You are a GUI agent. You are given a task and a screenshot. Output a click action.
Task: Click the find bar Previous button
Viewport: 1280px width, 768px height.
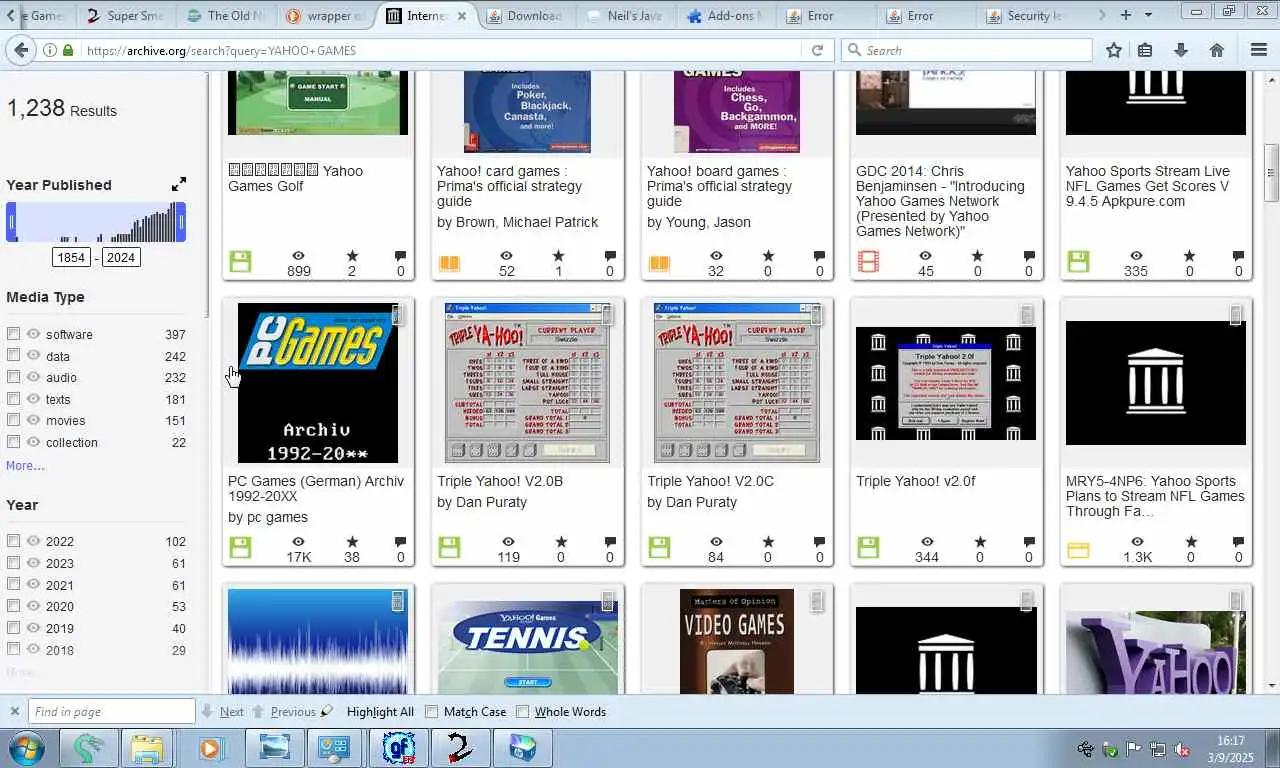pos(284,712)
